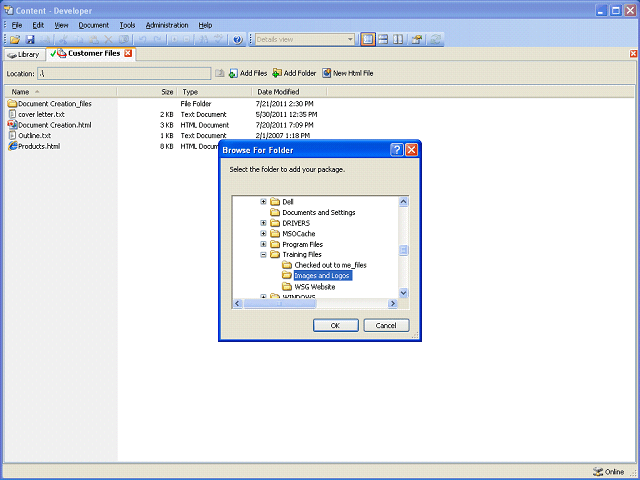Click the dialog's question-mark help button
The height and width of the screenshot is (480, 640).
396,150
